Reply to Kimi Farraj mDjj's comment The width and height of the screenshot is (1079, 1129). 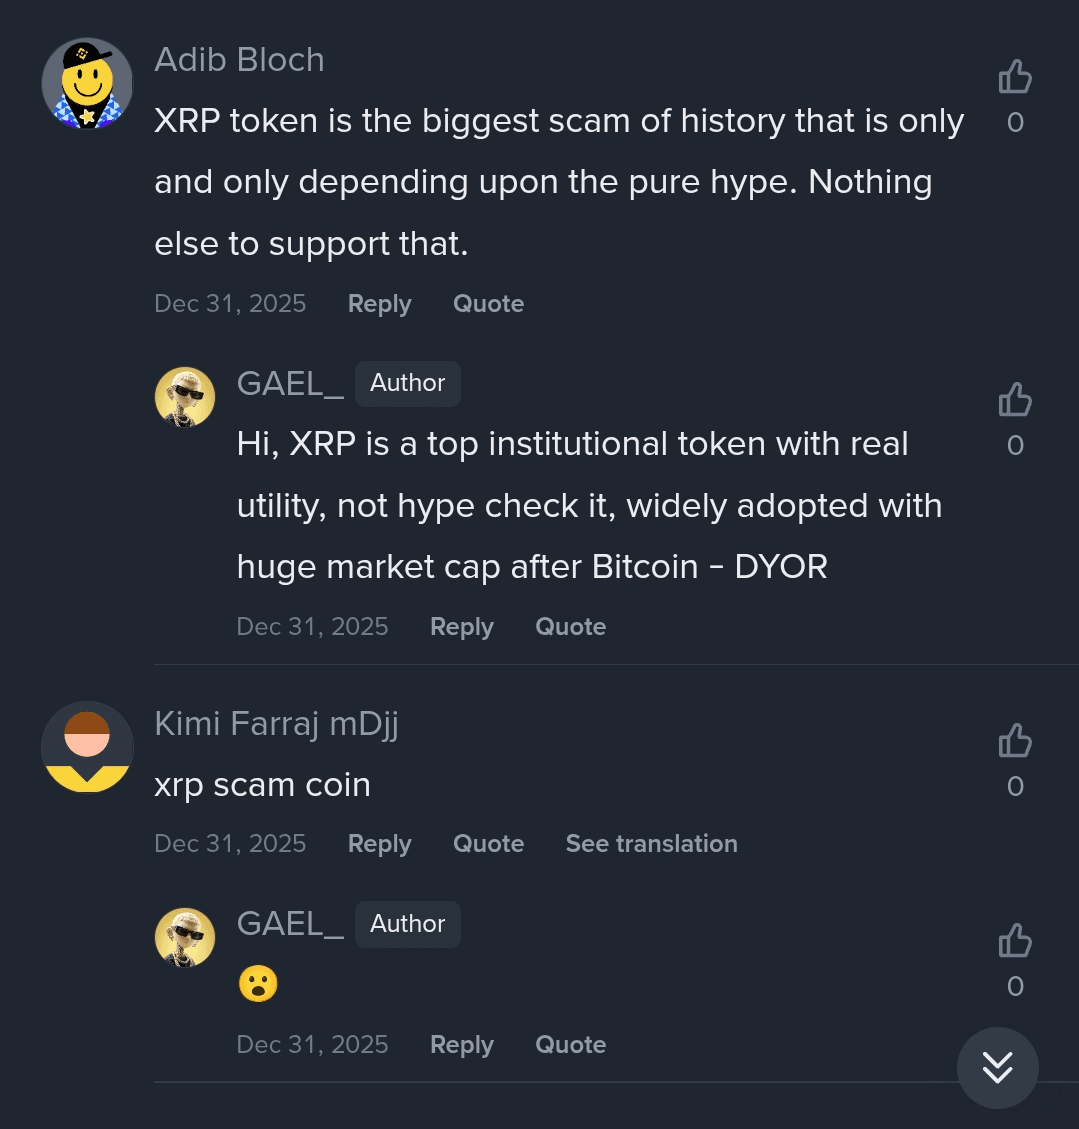pos(379,844)
